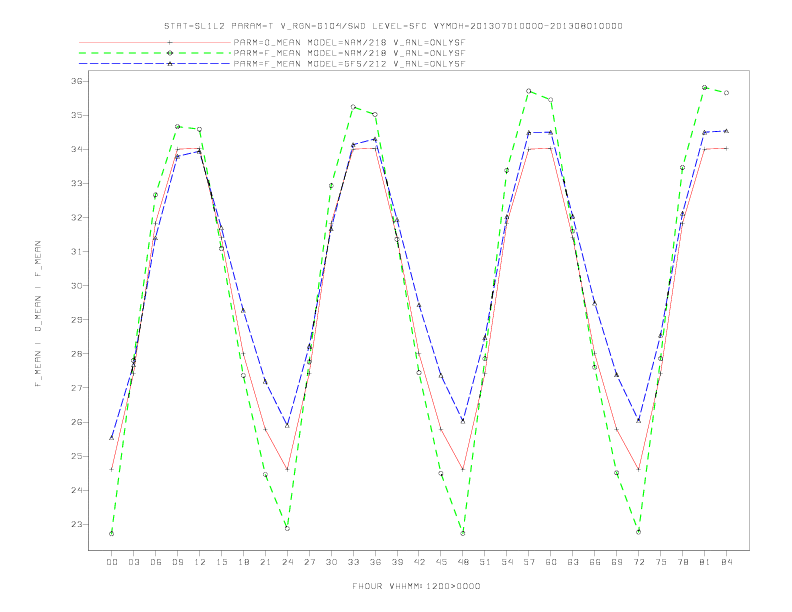Click x-axis forecast hour label 72
The image size is (792, 612).
point(639,562)
